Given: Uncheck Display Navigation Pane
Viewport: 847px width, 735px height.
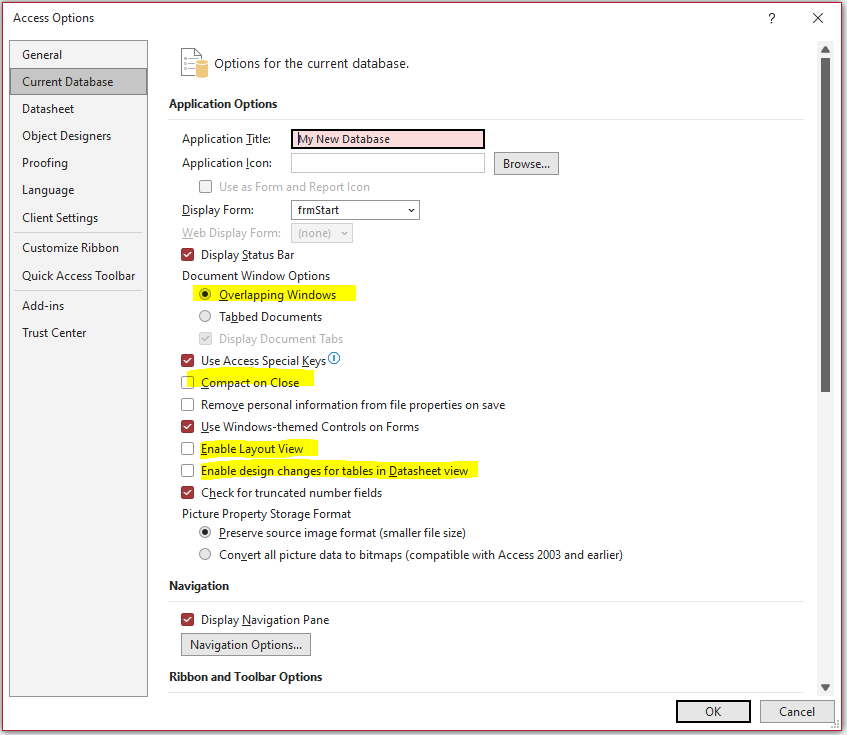Looking at the screenshot, I should click(x=187, y=620).
